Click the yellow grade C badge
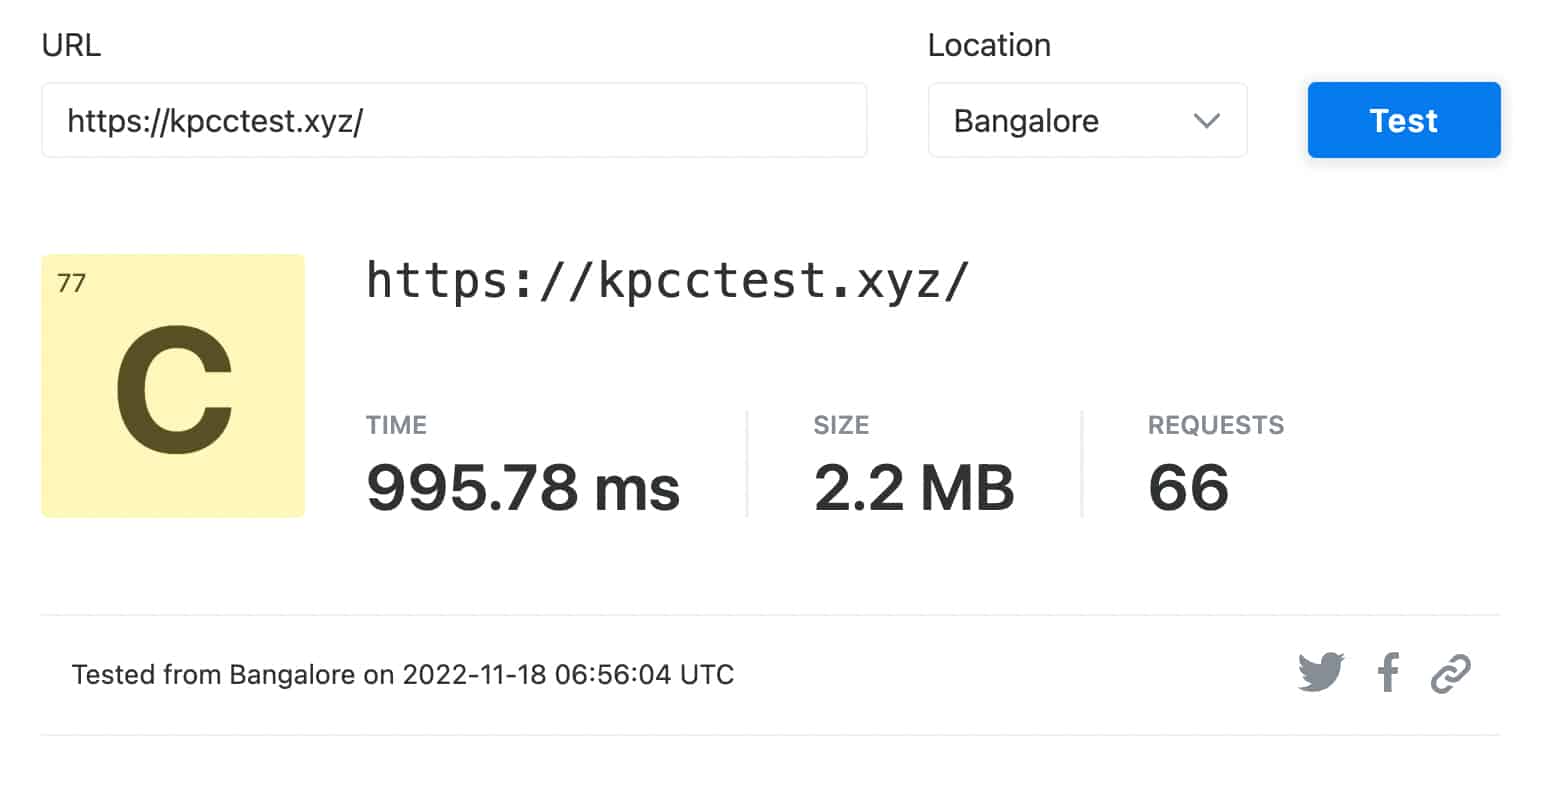Image resolution: width=1542 pixels, height=808 pixels. [173, 386]
